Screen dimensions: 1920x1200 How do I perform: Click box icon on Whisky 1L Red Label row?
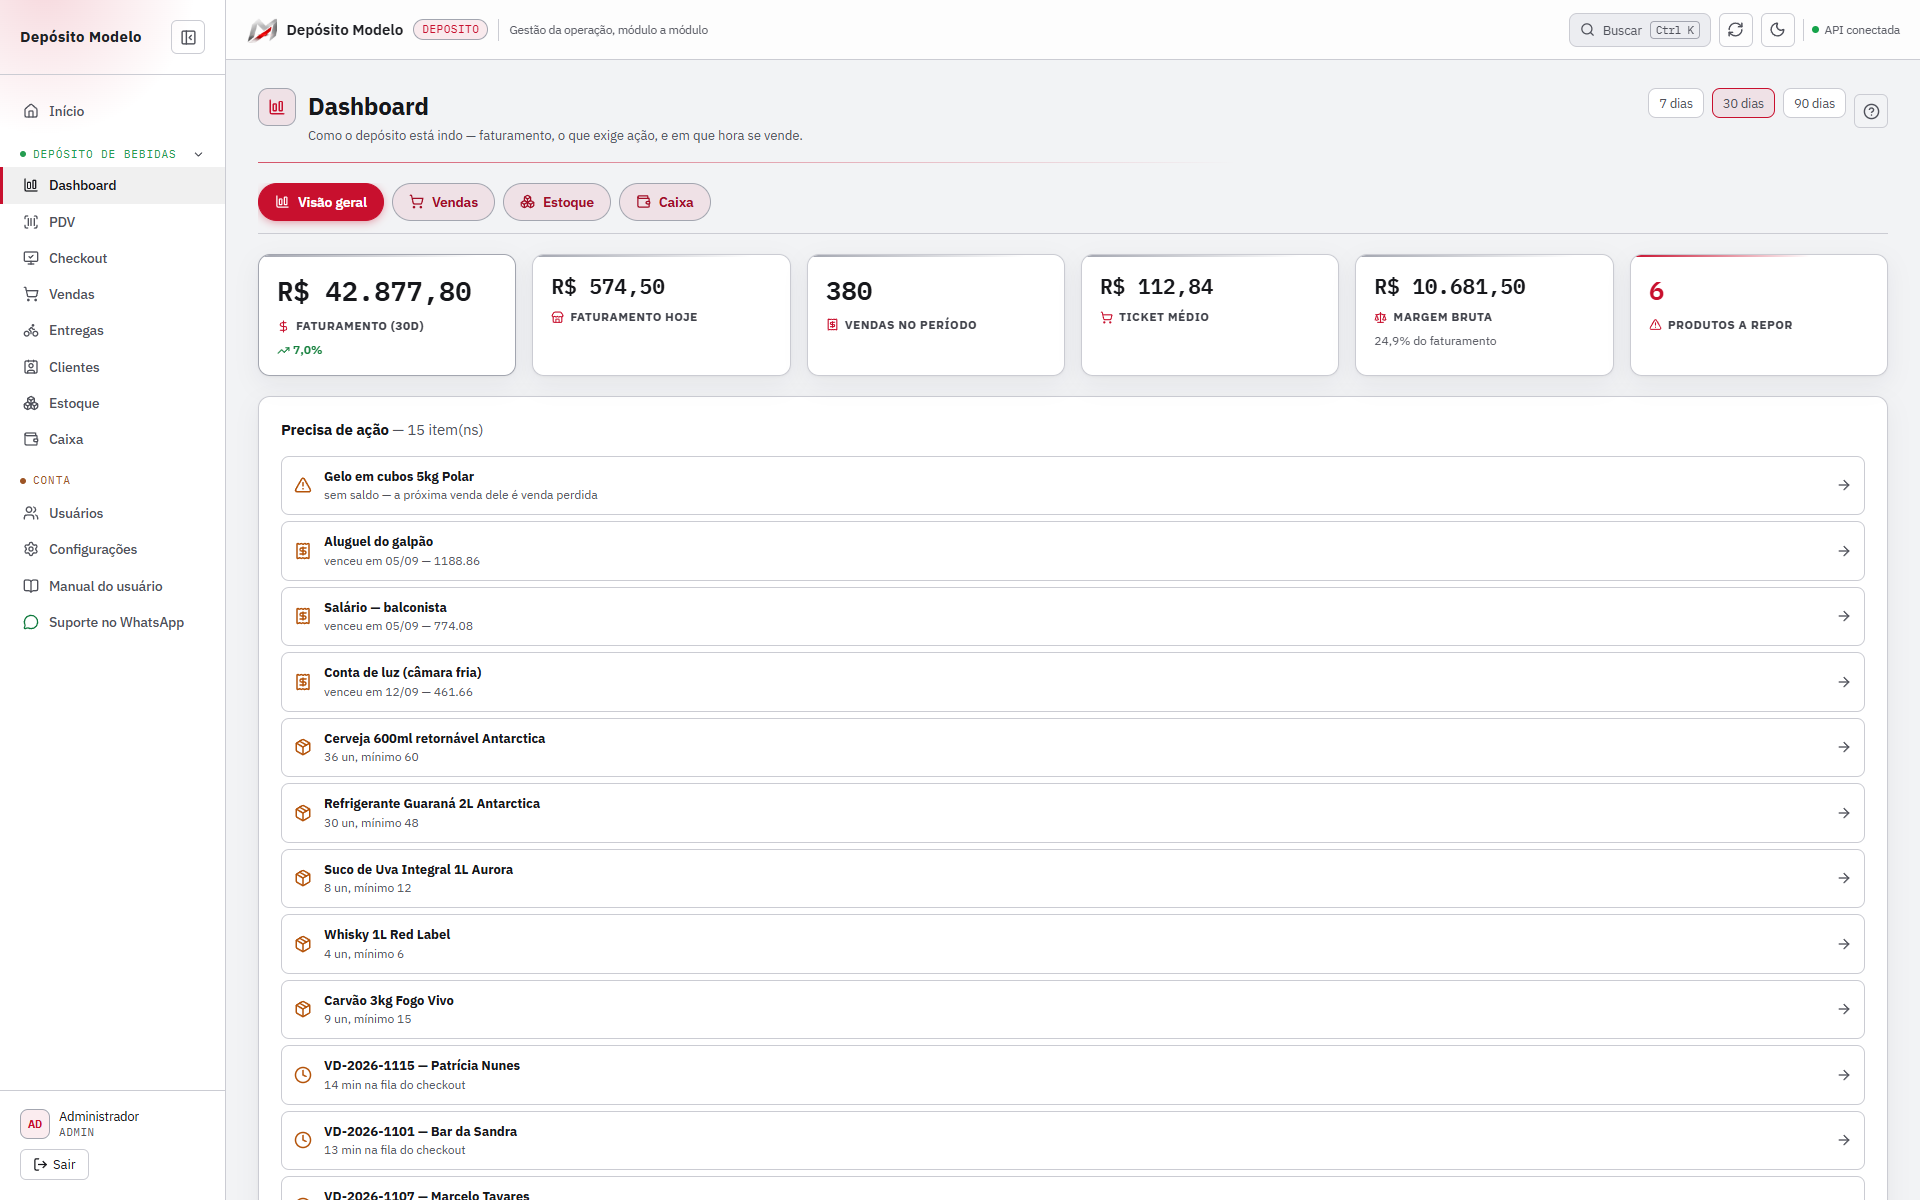tap(303, 944)
